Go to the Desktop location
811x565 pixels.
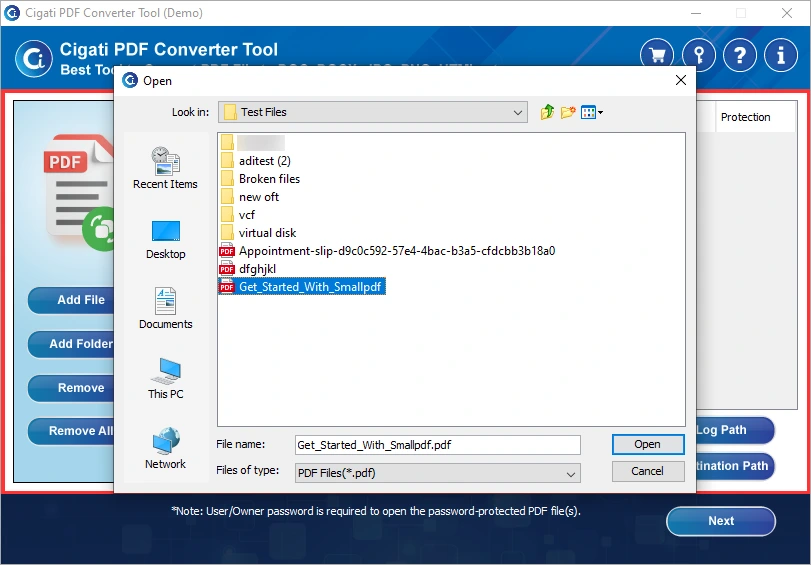coord(166,240)
